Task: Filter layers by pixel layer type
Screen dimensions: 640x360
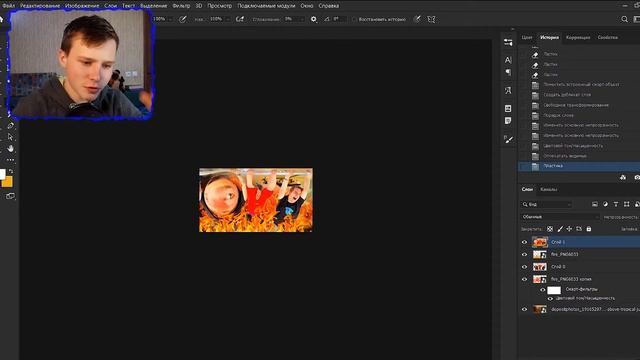Action: [x=595, y=204]
